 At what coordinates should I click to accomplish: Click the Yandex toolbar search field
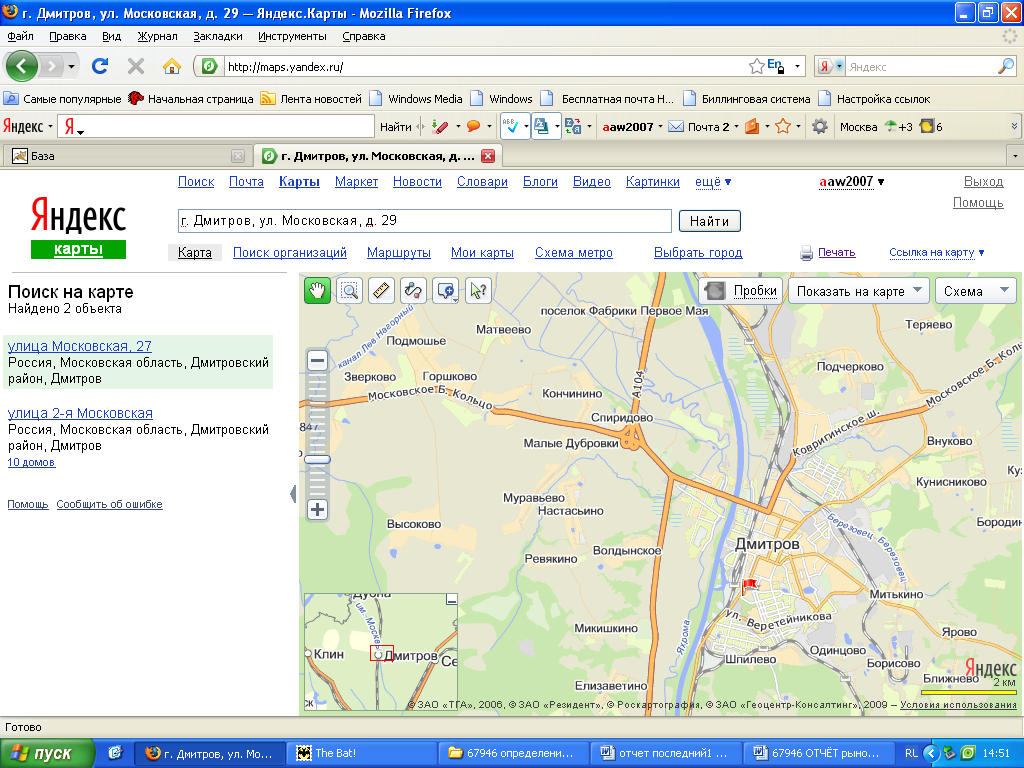pos(216,127)
